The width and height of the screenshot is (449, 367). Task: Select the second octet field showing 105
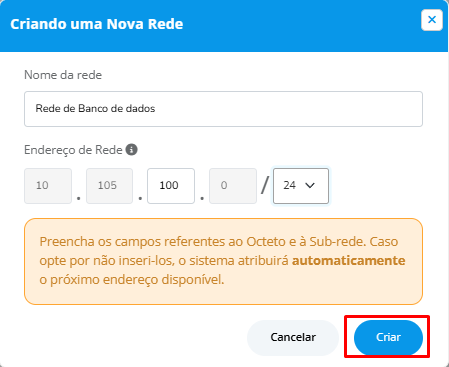(x=109, y=186)
